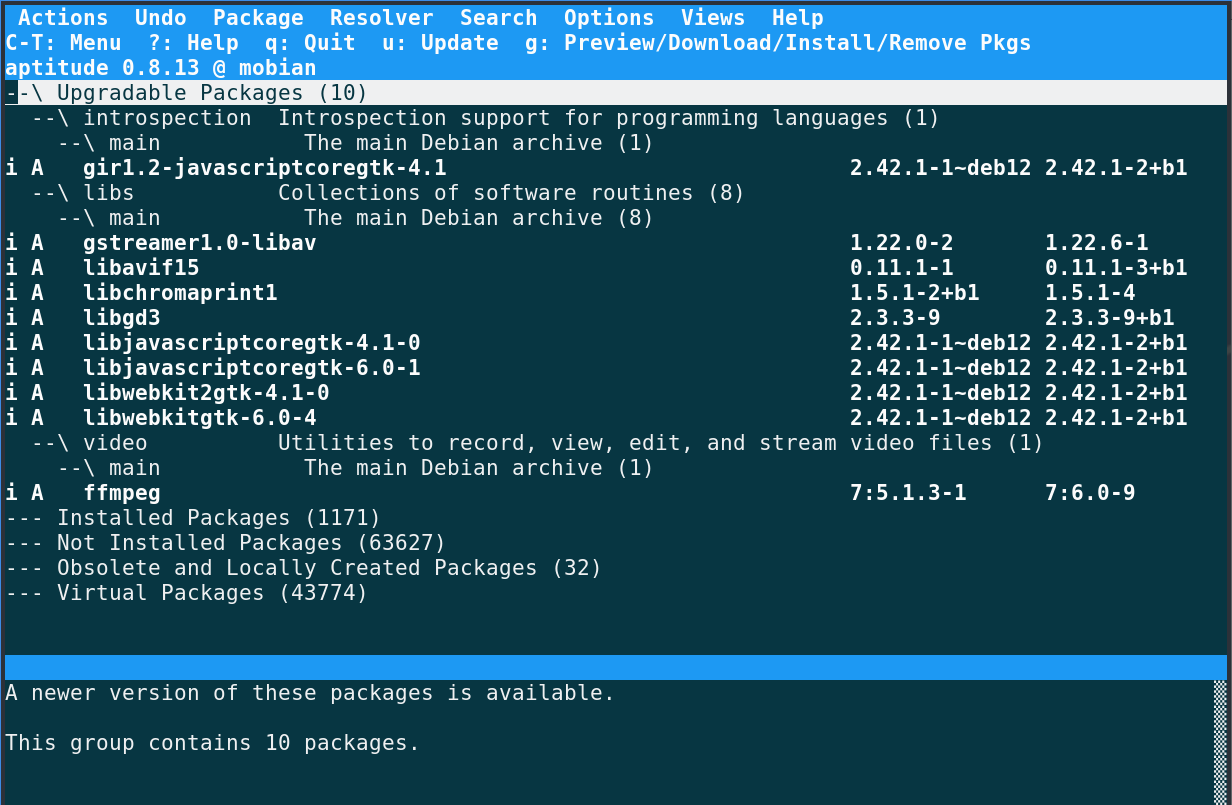1232x805 pixels.
Task: Open the Search menu
Action: point(499,18)
